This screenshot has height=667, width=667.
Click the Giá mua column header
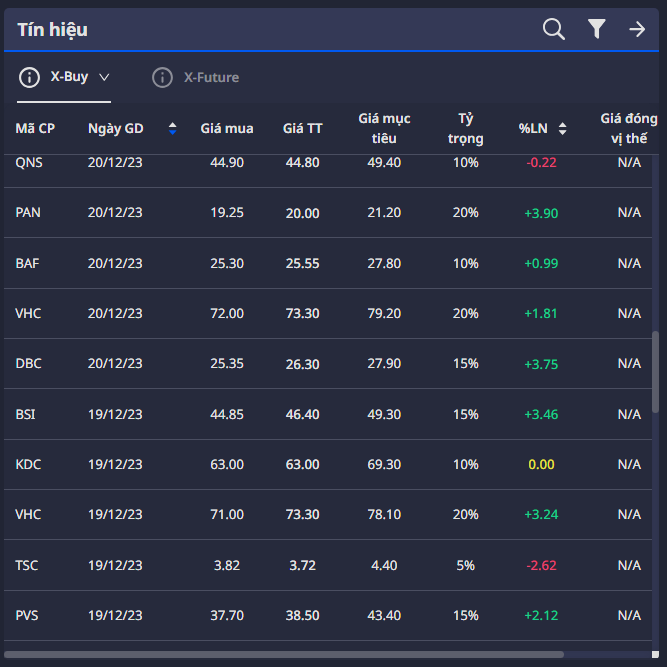(x=226, y=128)
